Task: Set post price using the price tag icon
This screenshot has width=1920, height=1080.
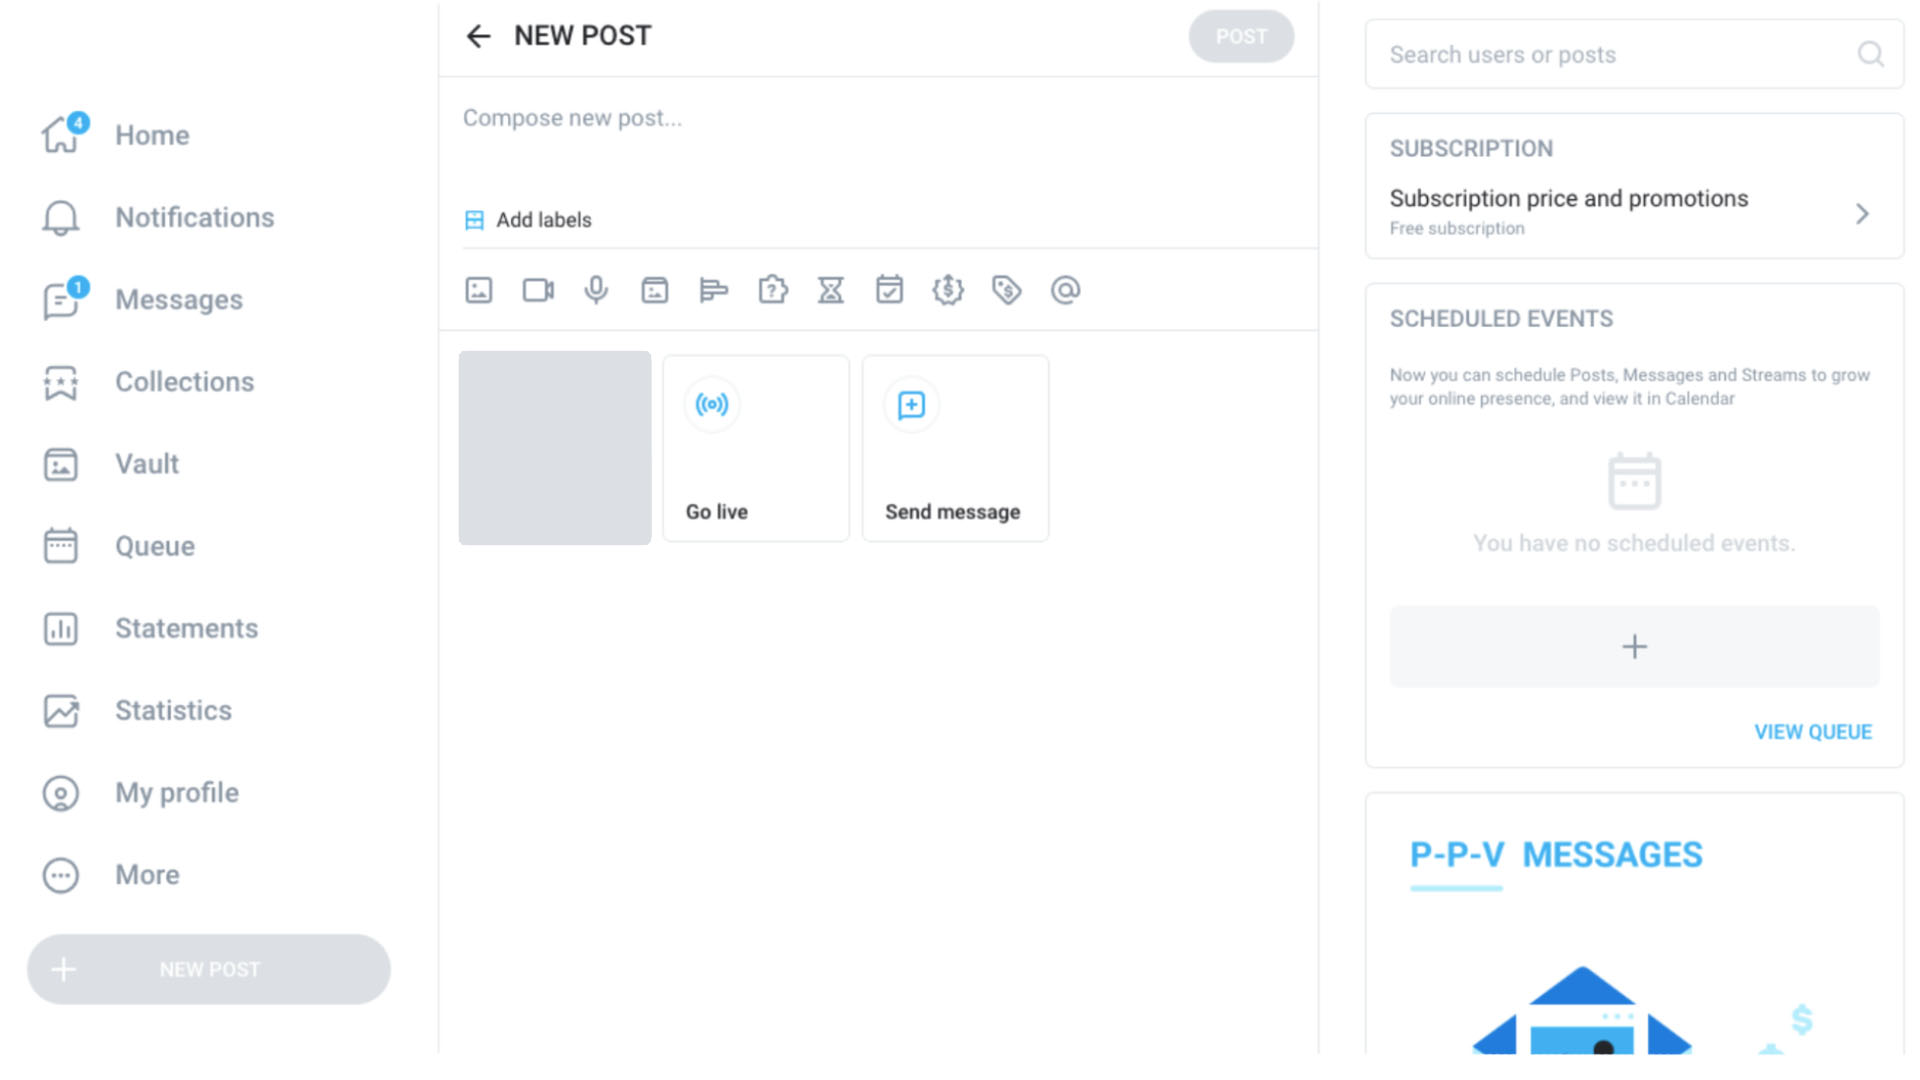Action: tap(1006, 290)
